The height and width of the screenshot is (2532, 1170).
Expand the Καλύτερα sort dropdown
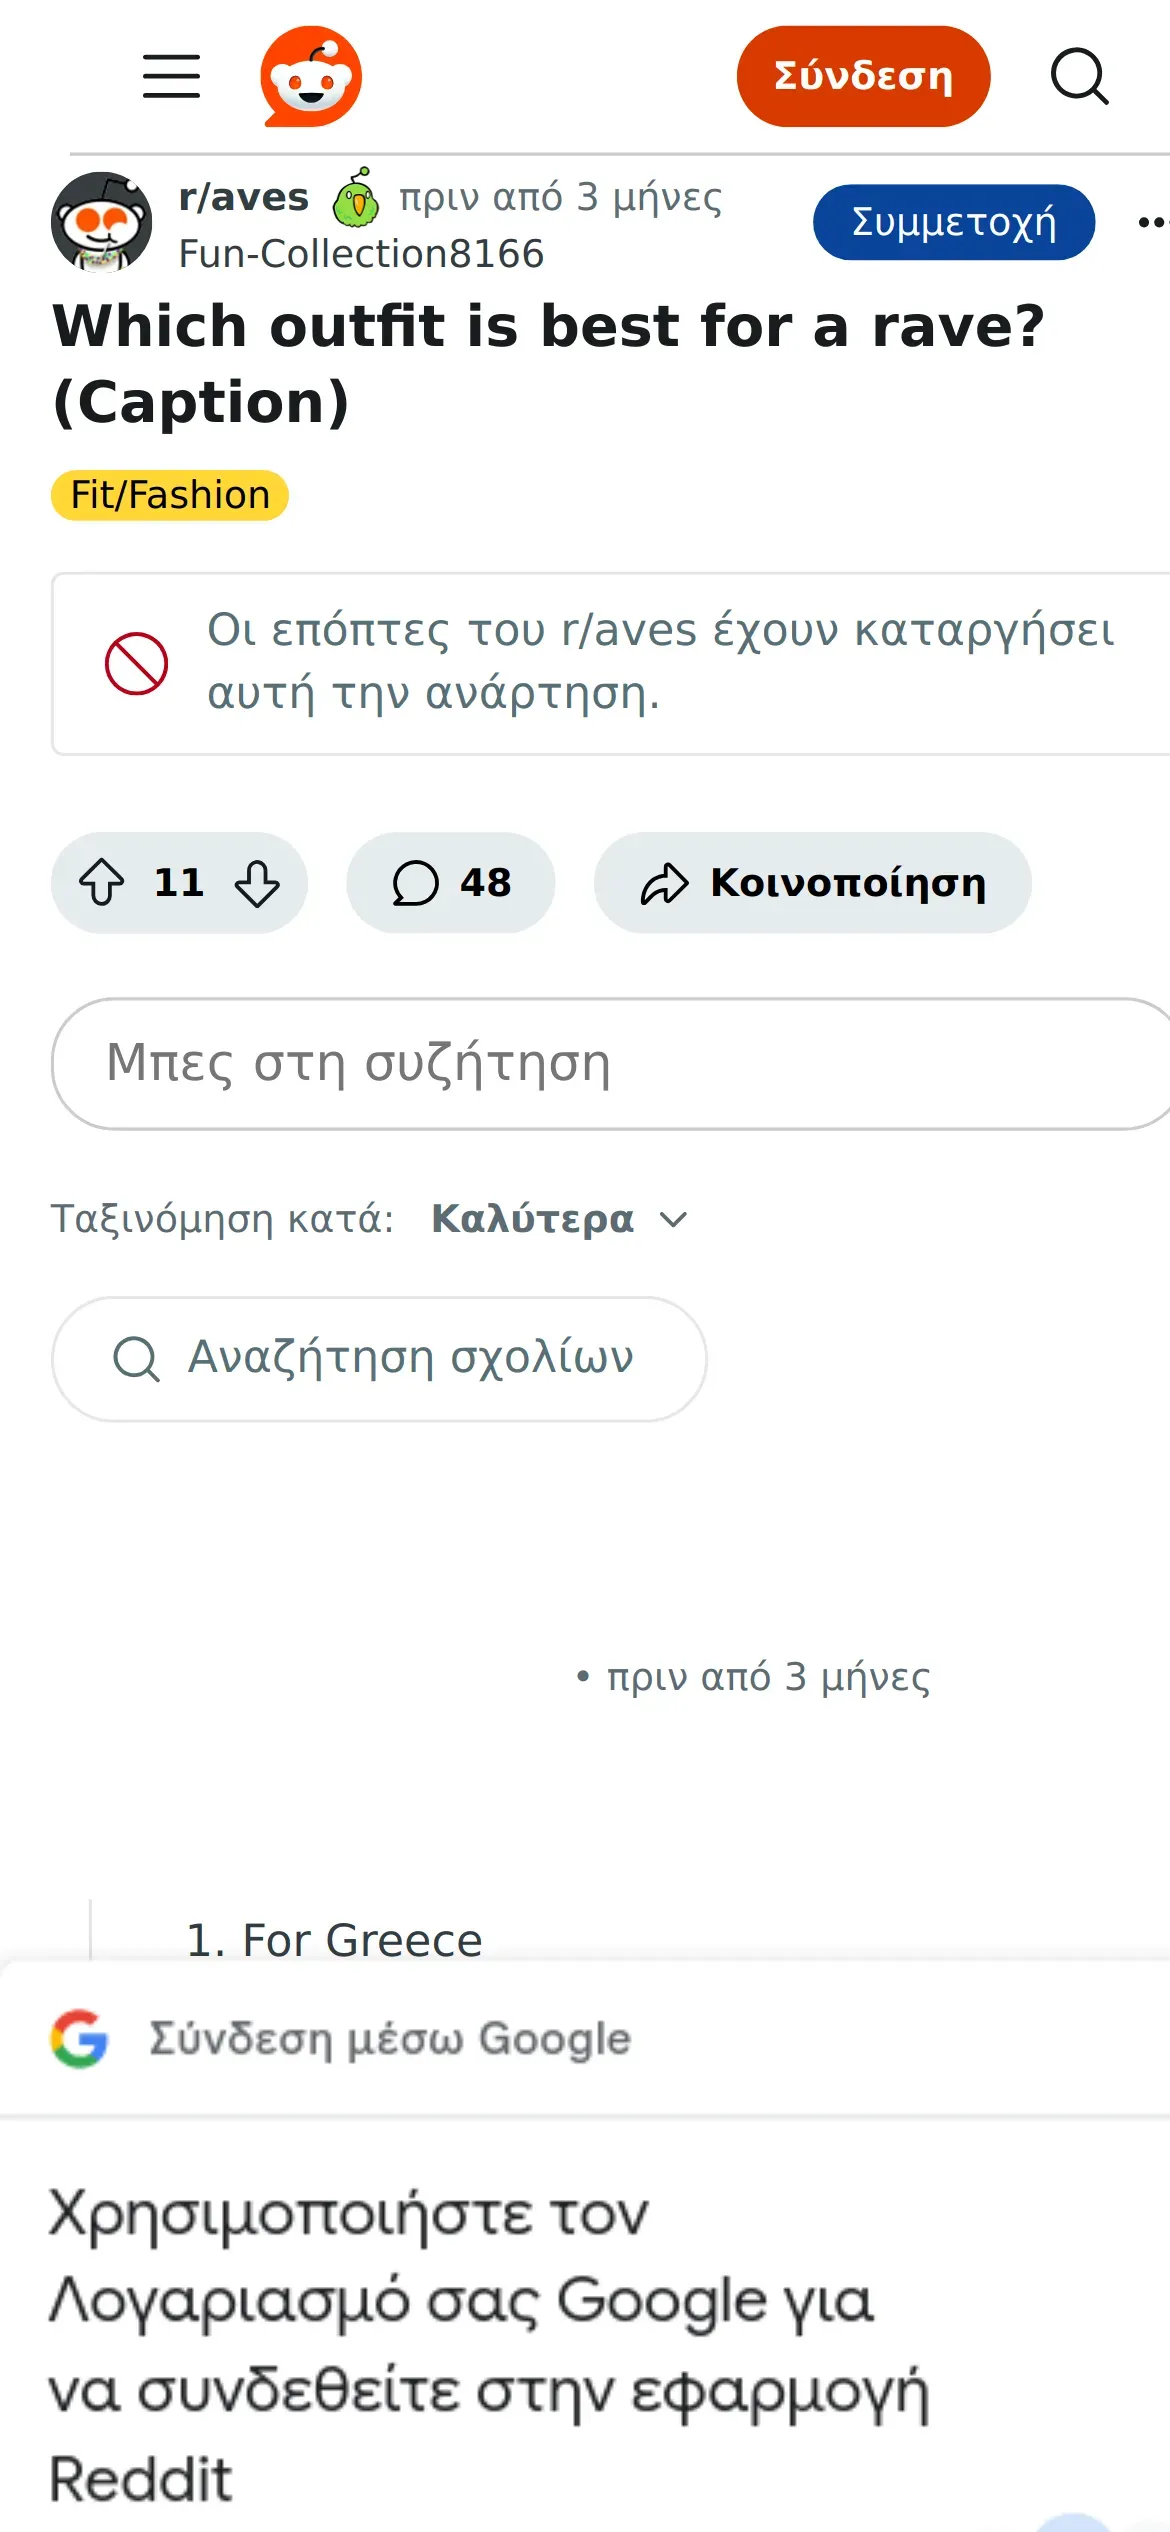pyautogui.click(x=533, y=1219)
